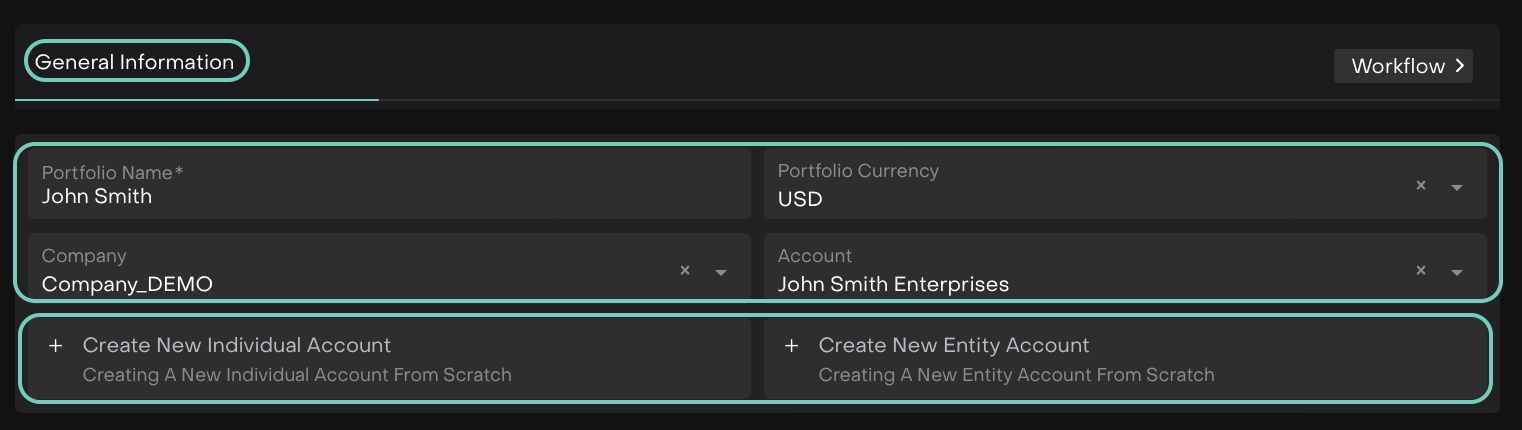Click the Workflow chevron arrow
1522x430 pixels.
pos(1460,66)
